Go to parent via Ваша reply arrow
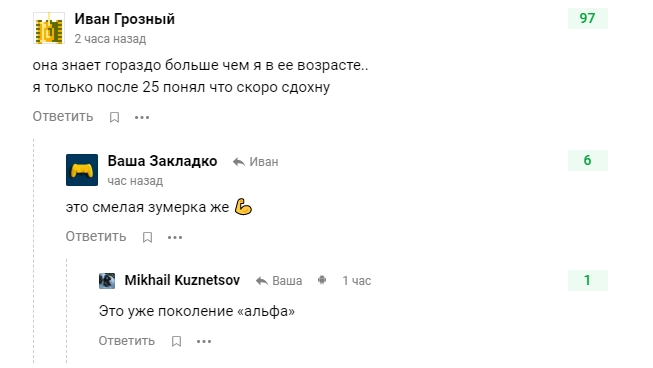 [x=279, y=281]
